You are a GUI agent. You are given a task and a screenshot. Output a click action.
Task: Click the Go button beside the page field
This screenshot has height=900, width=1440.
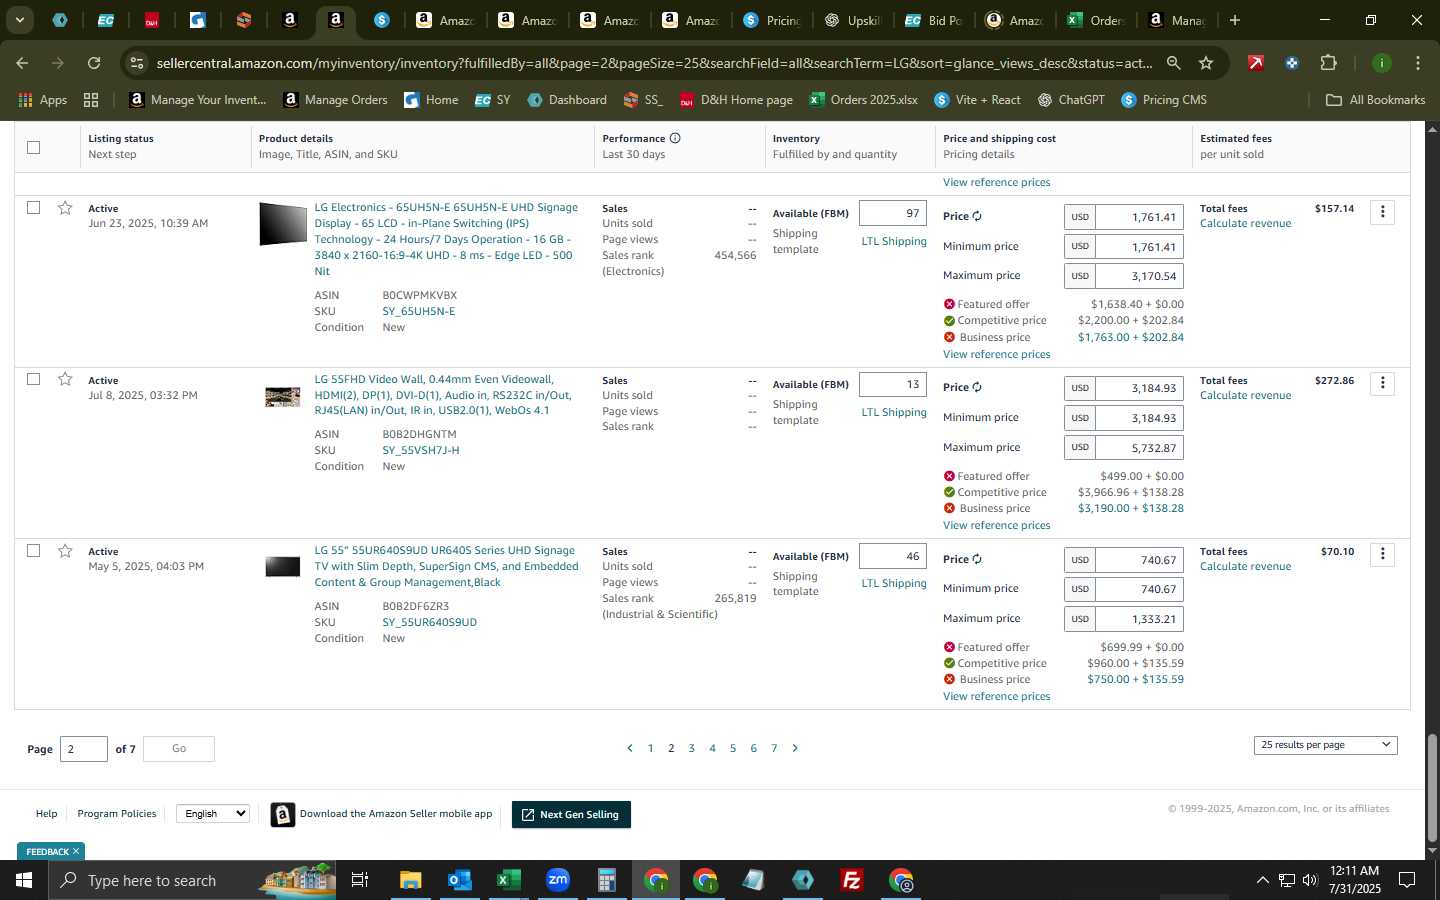179,749
